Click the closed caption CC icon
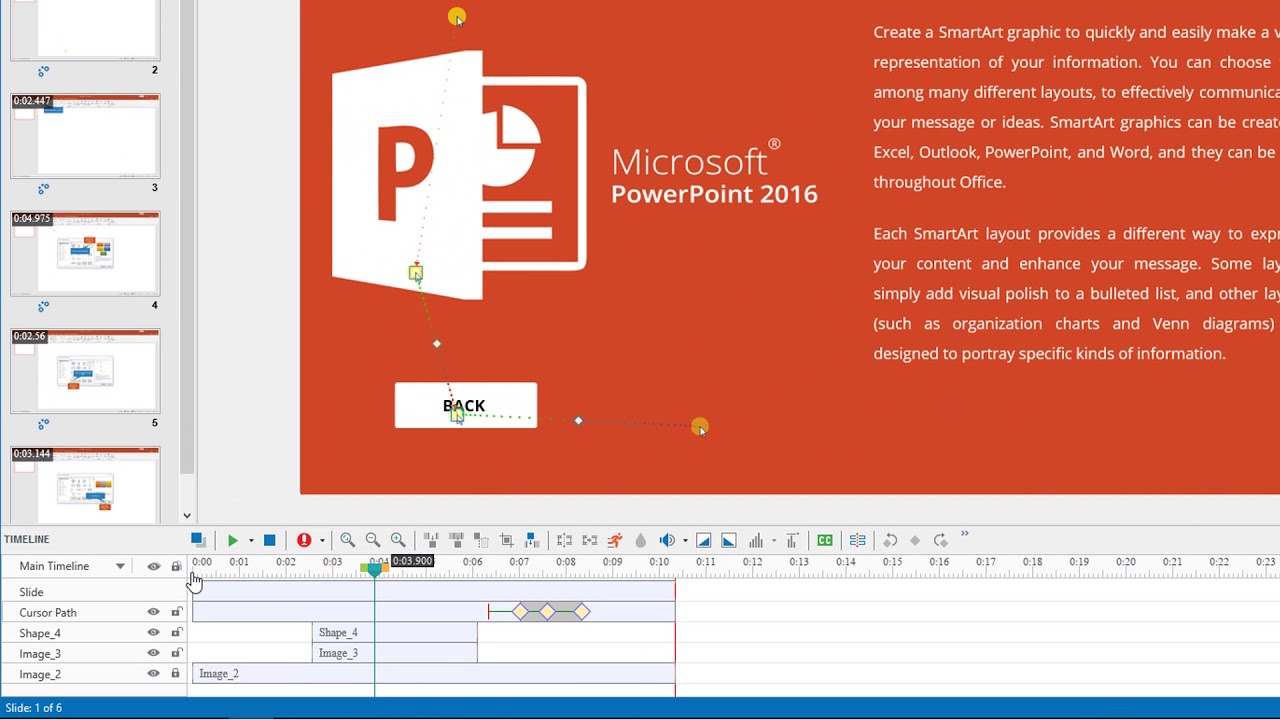The image size is (1280, 720). [825, 540]
